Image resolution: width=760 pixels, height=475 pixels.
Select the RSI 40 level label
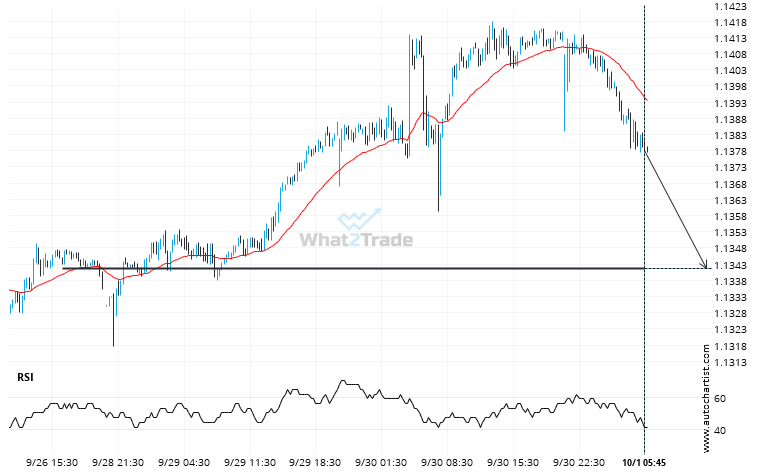(x=718, y=430)
